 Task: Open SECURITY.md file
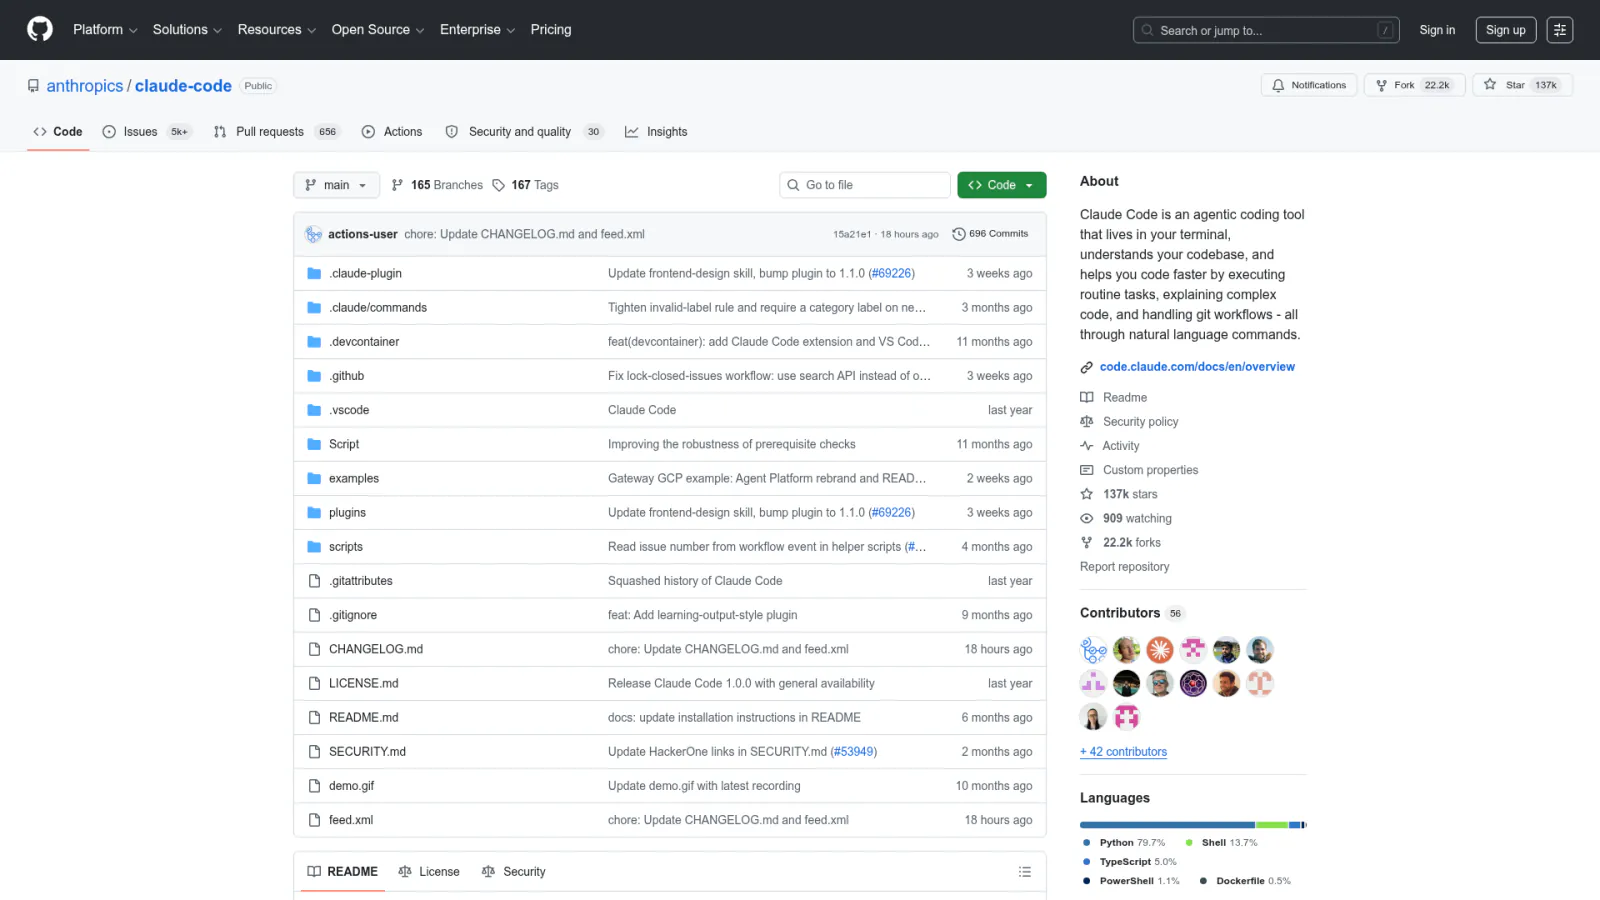coord(367,752)
